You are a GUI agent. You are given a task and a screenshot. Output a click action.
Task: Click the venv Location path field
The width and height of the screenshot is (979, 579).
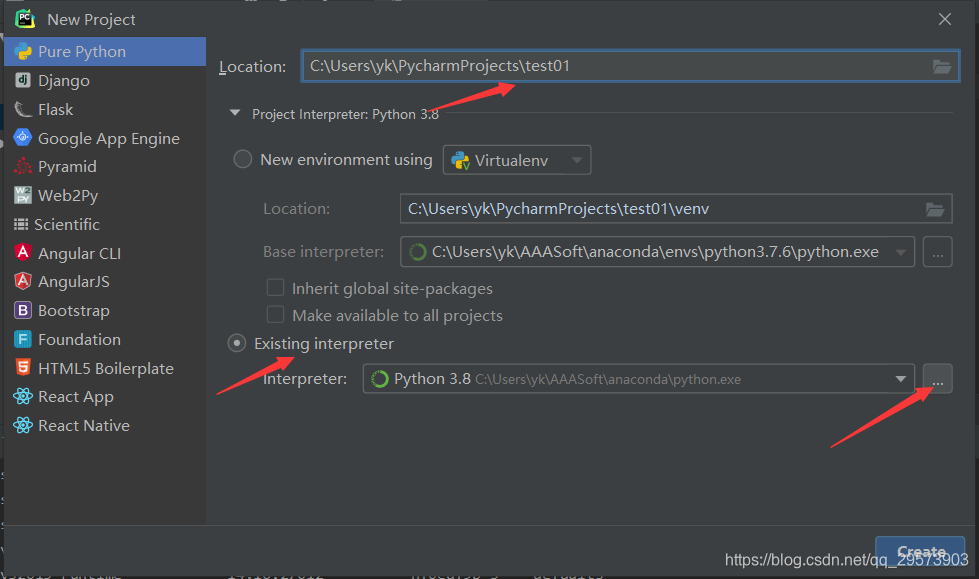676,209
